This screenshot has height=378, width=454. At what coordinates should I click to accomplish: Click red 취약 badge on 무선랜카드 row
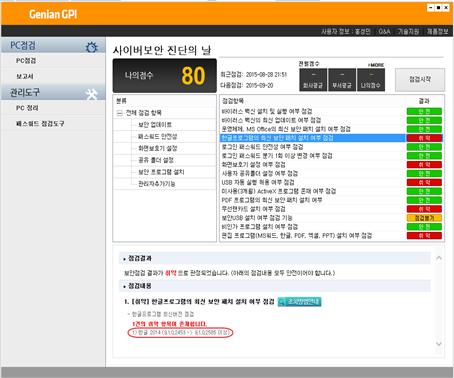click(x=424, y=209)
